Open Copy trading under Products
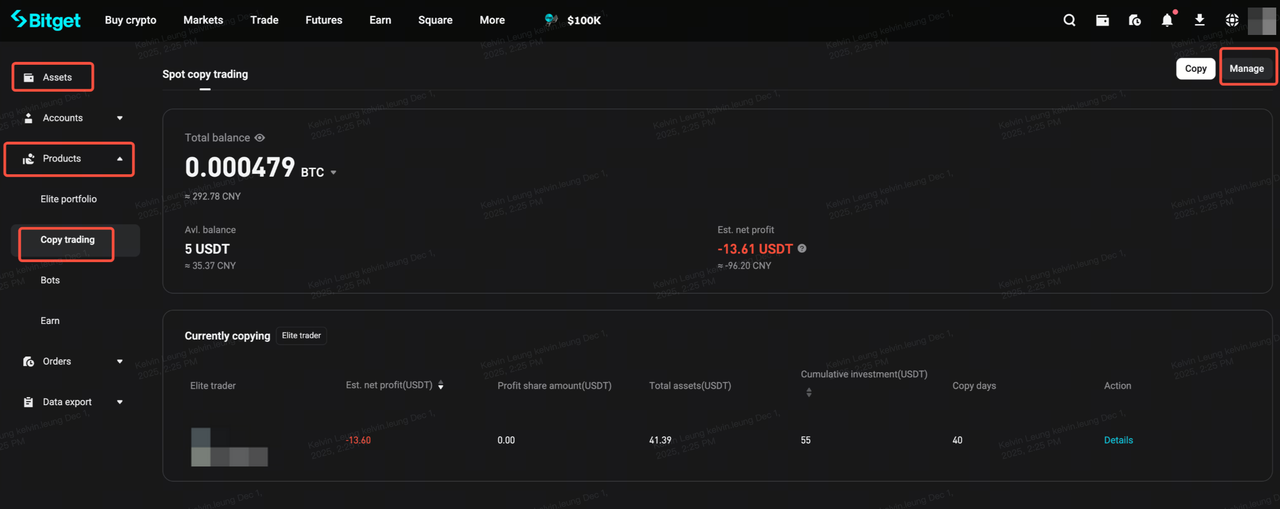 pos(67,240)
